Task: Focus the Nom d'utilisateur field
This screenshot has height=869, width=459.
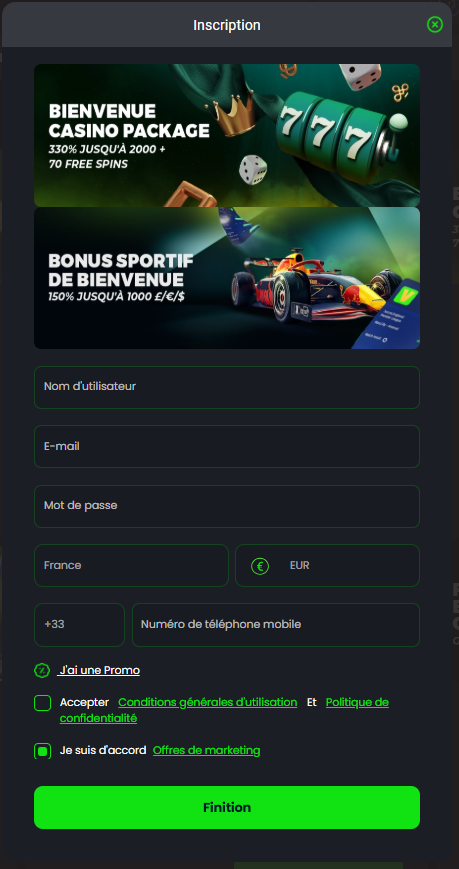Action: (227, 387)
